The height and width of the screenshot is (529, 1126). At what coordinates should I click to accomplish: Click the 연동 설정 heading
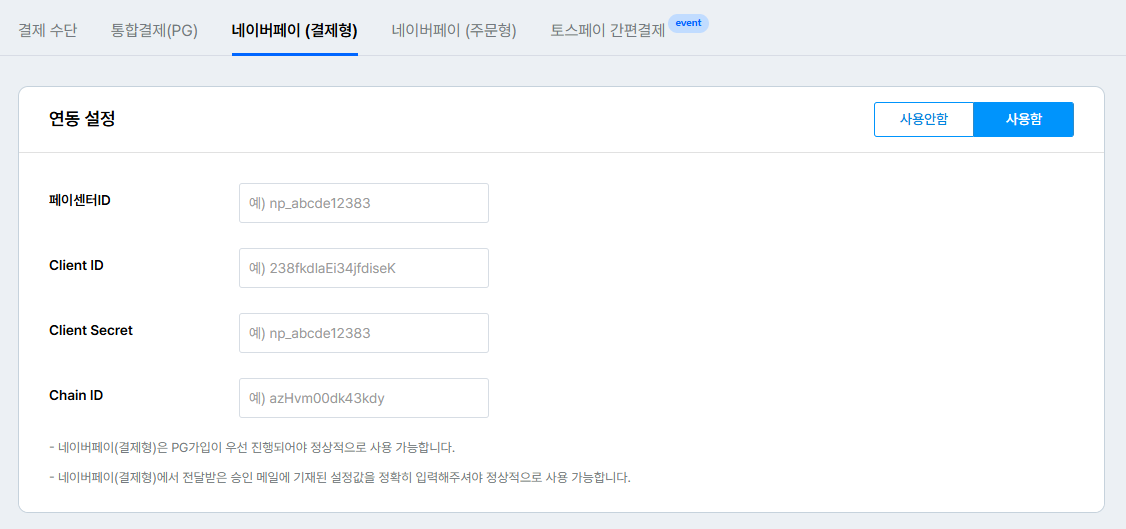click(x=82, y=119)
